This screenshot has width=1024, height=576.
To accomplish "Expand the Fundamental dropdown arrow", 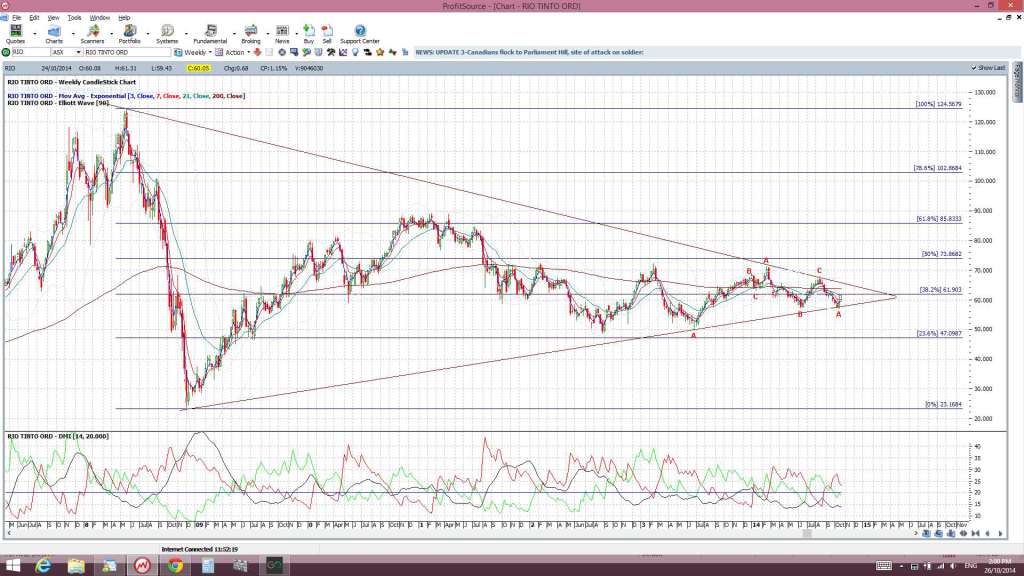I will click(234, 33).
